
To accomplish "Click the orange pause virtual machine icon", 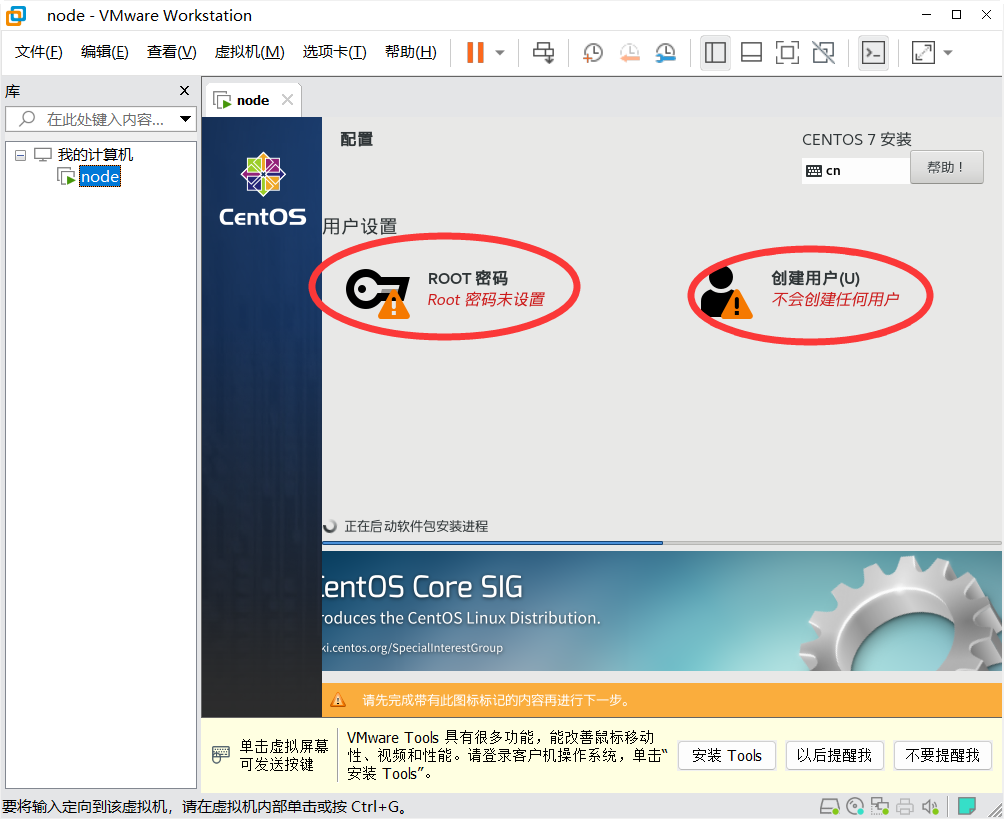I will (x=475, y=53).
